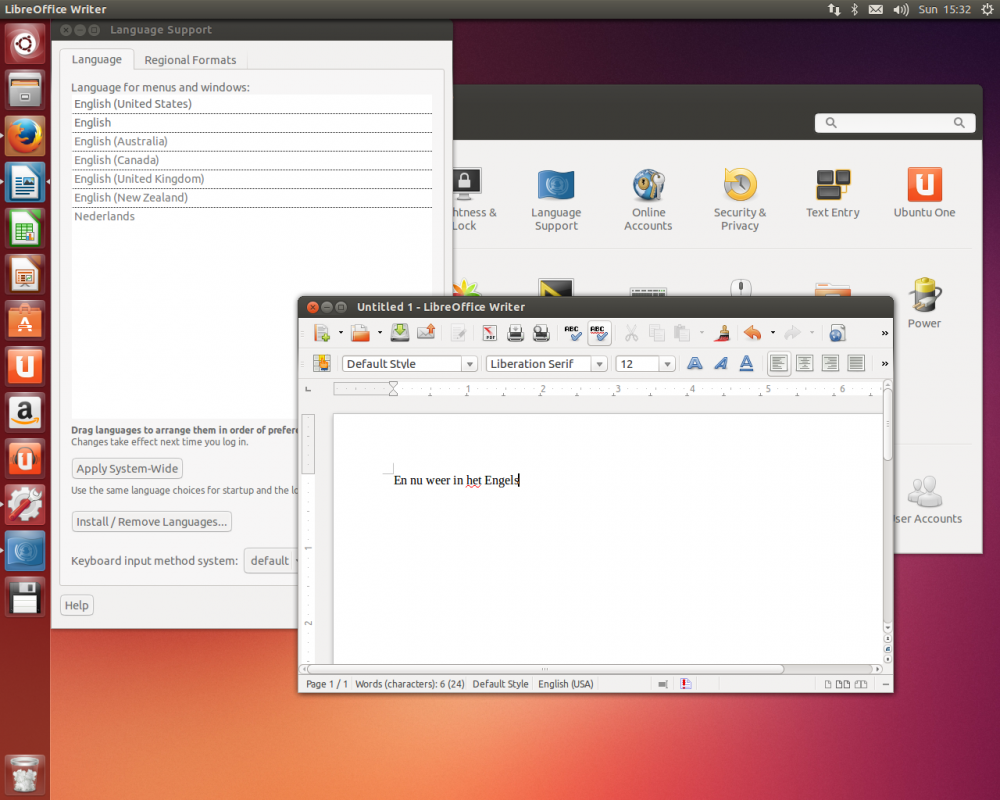Toggle bold formatting
Viewport: 1000px width, 800px height.
point(695,364)
